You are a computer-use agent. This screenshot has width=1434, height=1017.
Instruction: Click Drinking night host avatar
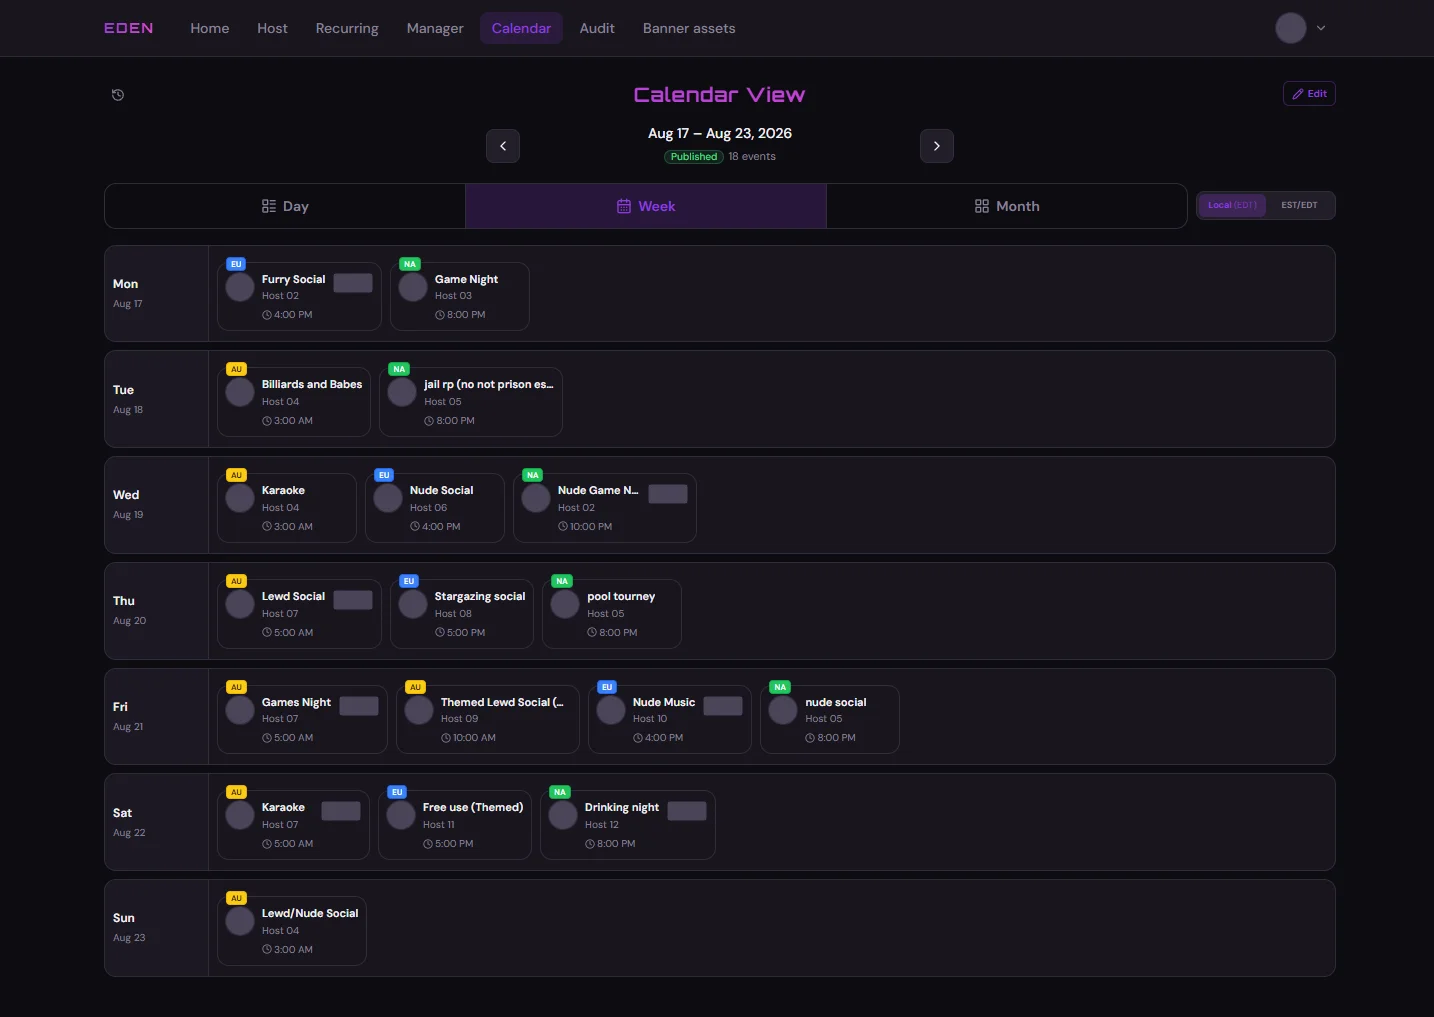point(563,815)
